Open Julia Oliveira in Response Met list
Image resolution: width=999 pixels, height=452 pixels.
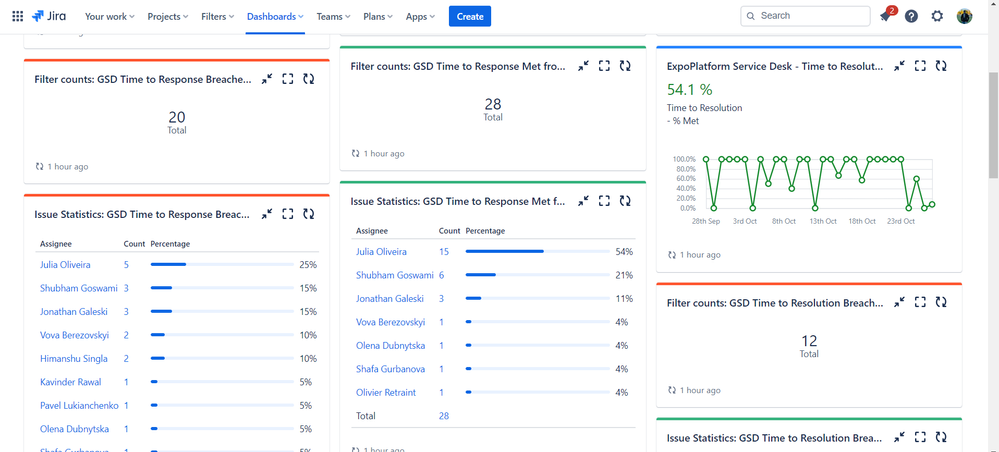point(381,252)
